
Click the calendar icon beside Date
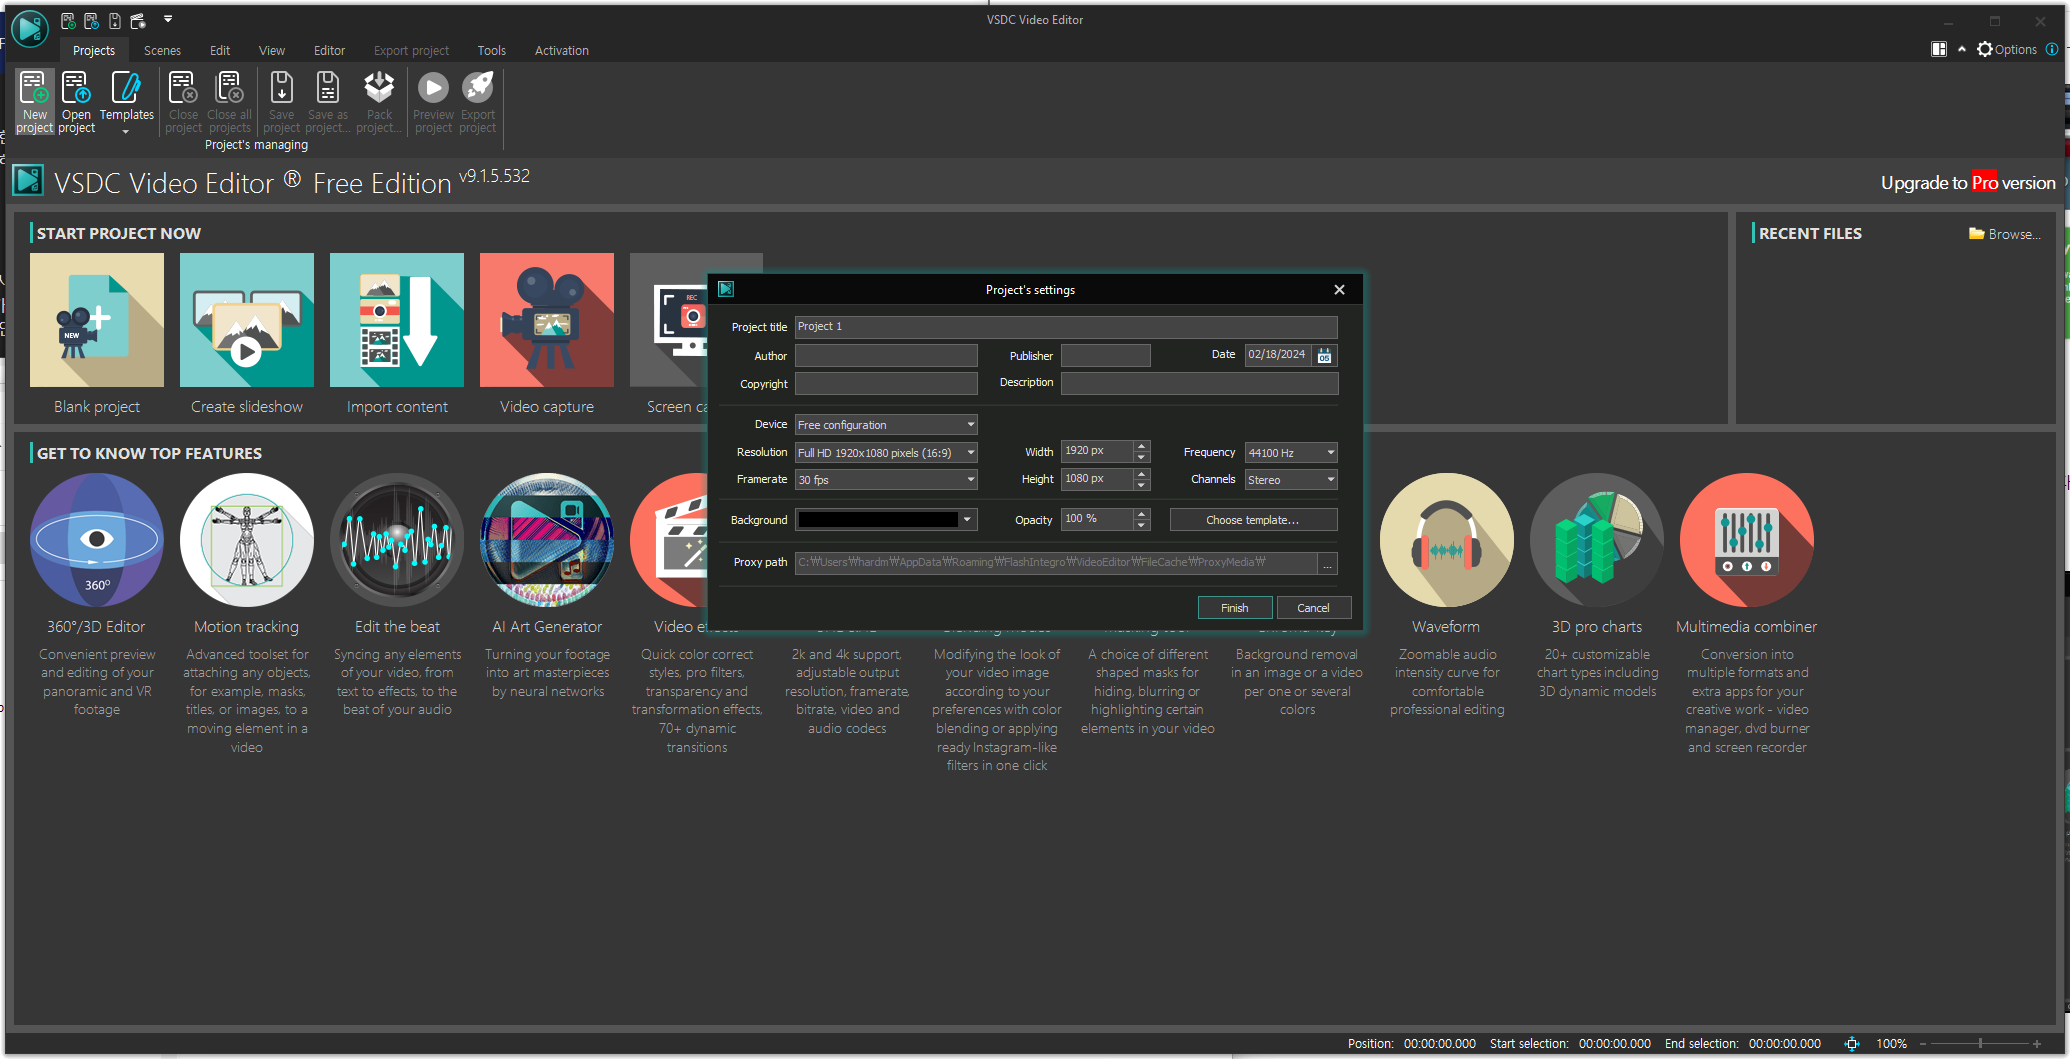[1324, 355]
